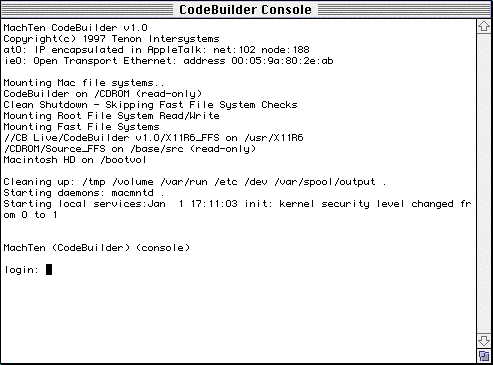Image resolution: width=493 pixels, height=365 pixels.
Task: Select the 'Copyright(c) 1997 Tenon Intersystems' line
Action: (x=111, y=39)
